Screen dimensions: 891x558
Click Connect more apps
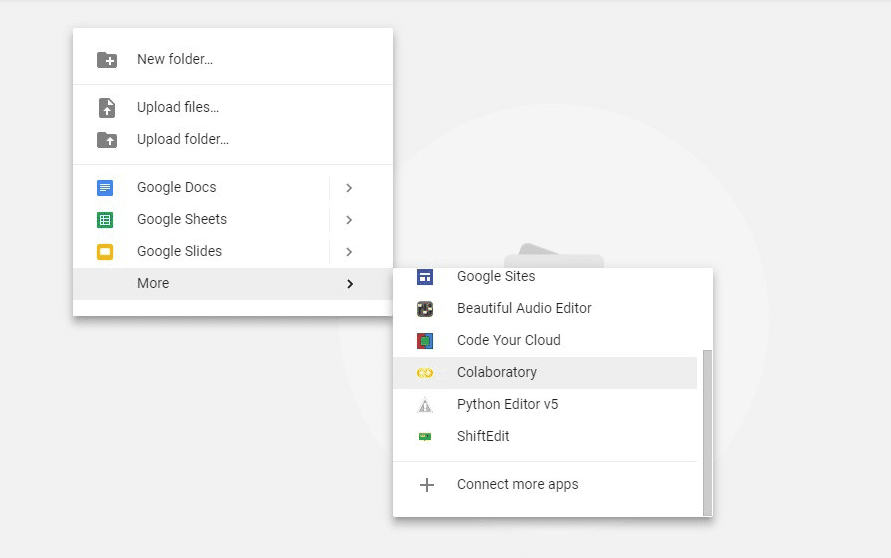545,485
